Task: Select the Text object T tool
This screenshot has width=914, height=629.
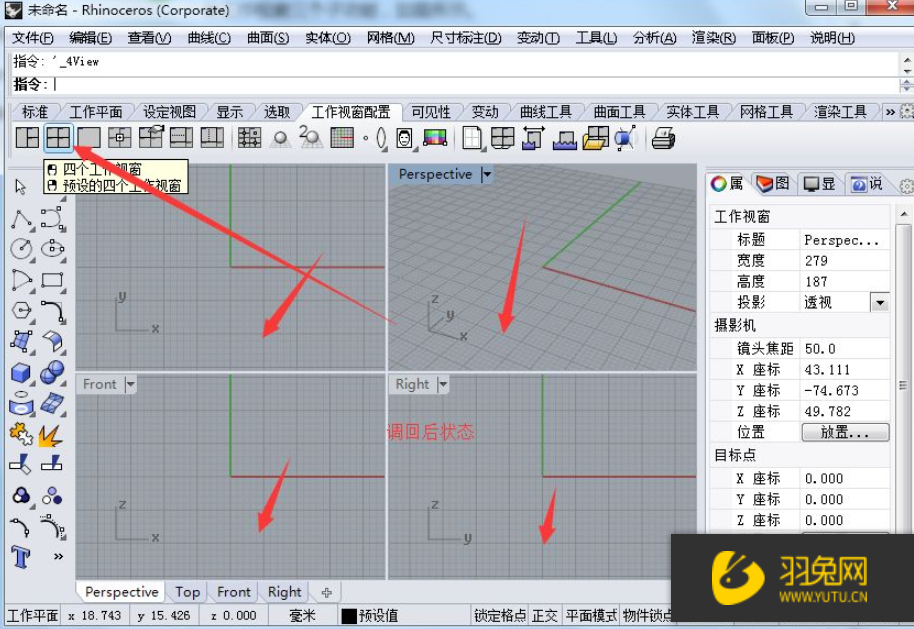Action: (20, 557)
